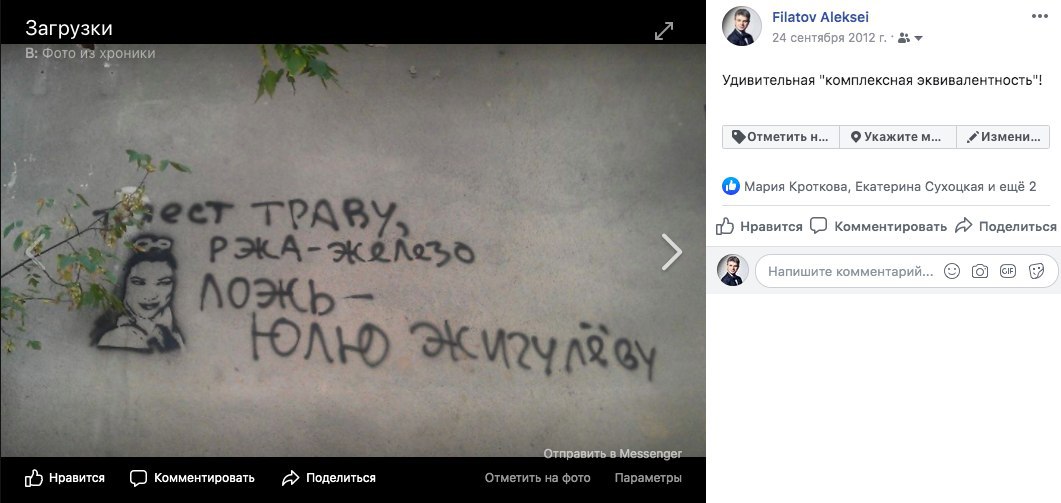Insert an emoji using the smiley icon
The width and height of the screenshot is (1061, 503).
pos(952,271)
